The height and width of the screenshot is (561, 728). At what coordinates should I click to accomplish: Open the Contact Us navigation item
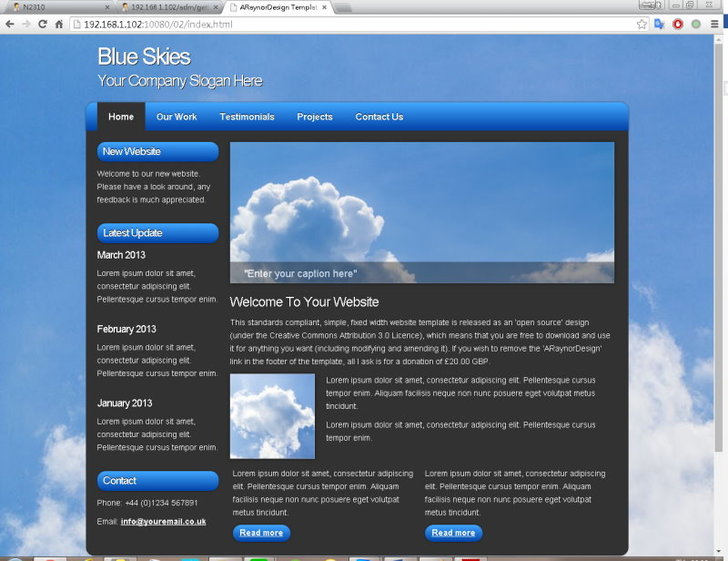(x=379, y=117)
